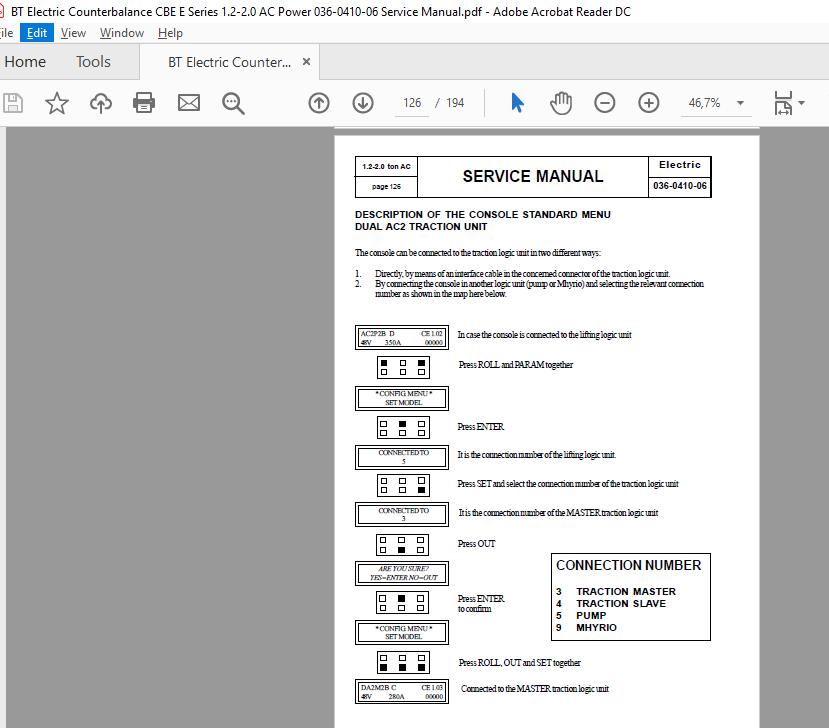Click the fit page width icon
Viewport: 829px width, 728px height.
click(783, 103)
